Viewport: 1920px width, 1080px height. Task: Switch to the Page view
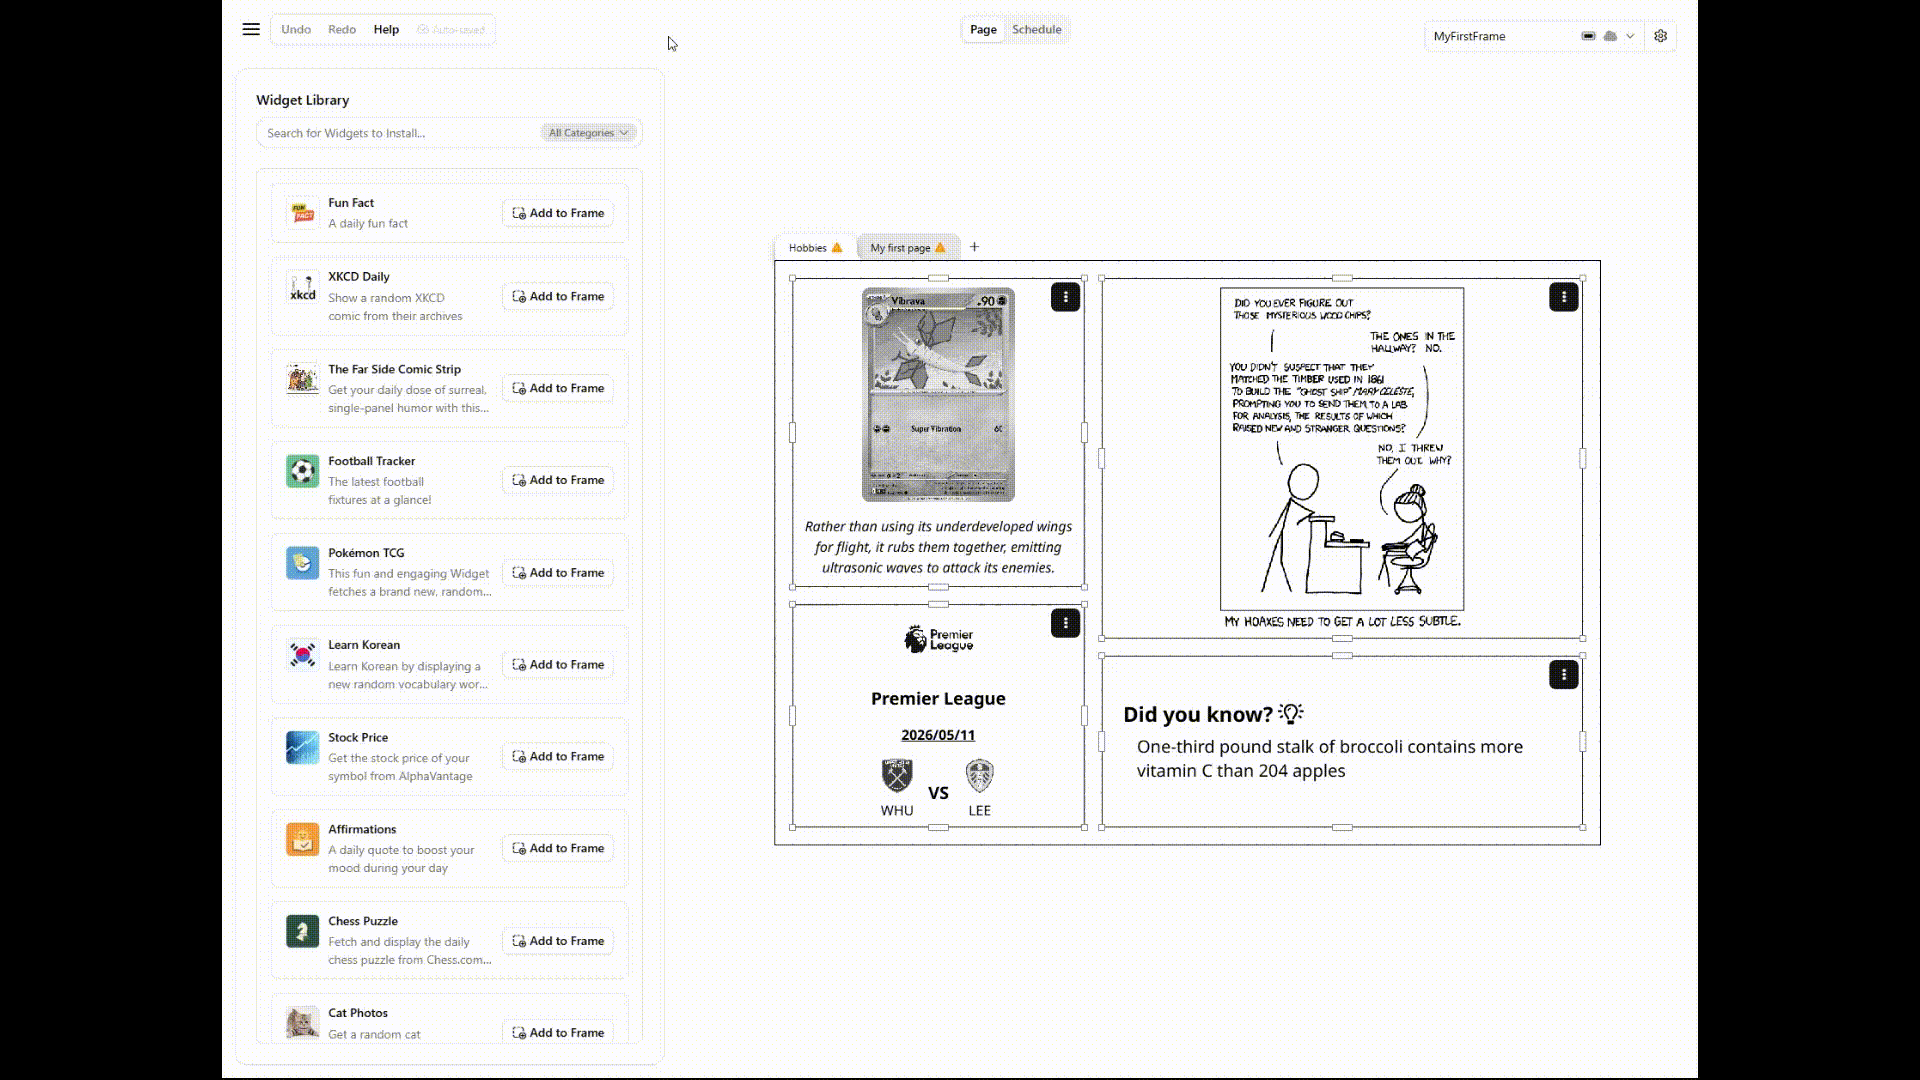click(983, 29)
